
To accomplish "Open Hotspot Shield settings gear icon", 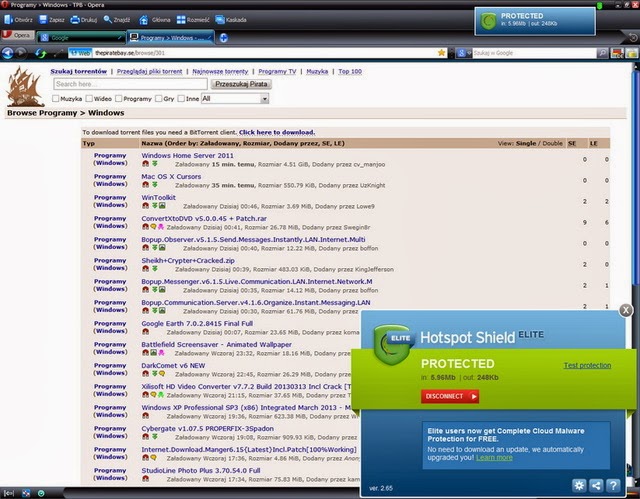I will click(579, 485).
